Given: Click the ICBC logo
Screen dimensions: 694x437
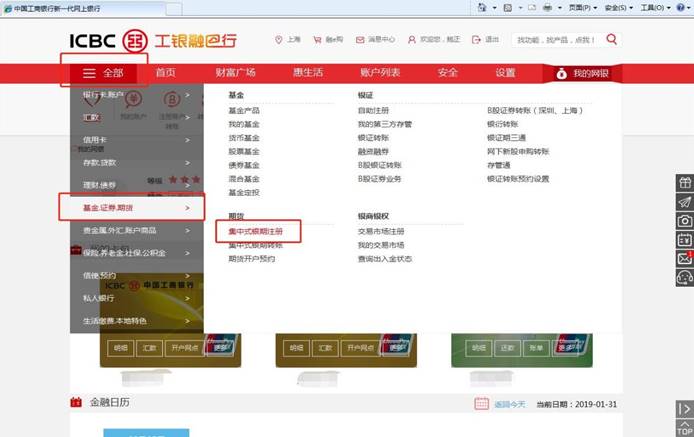Looking at the screenshot, I should [x=108, y=41].
